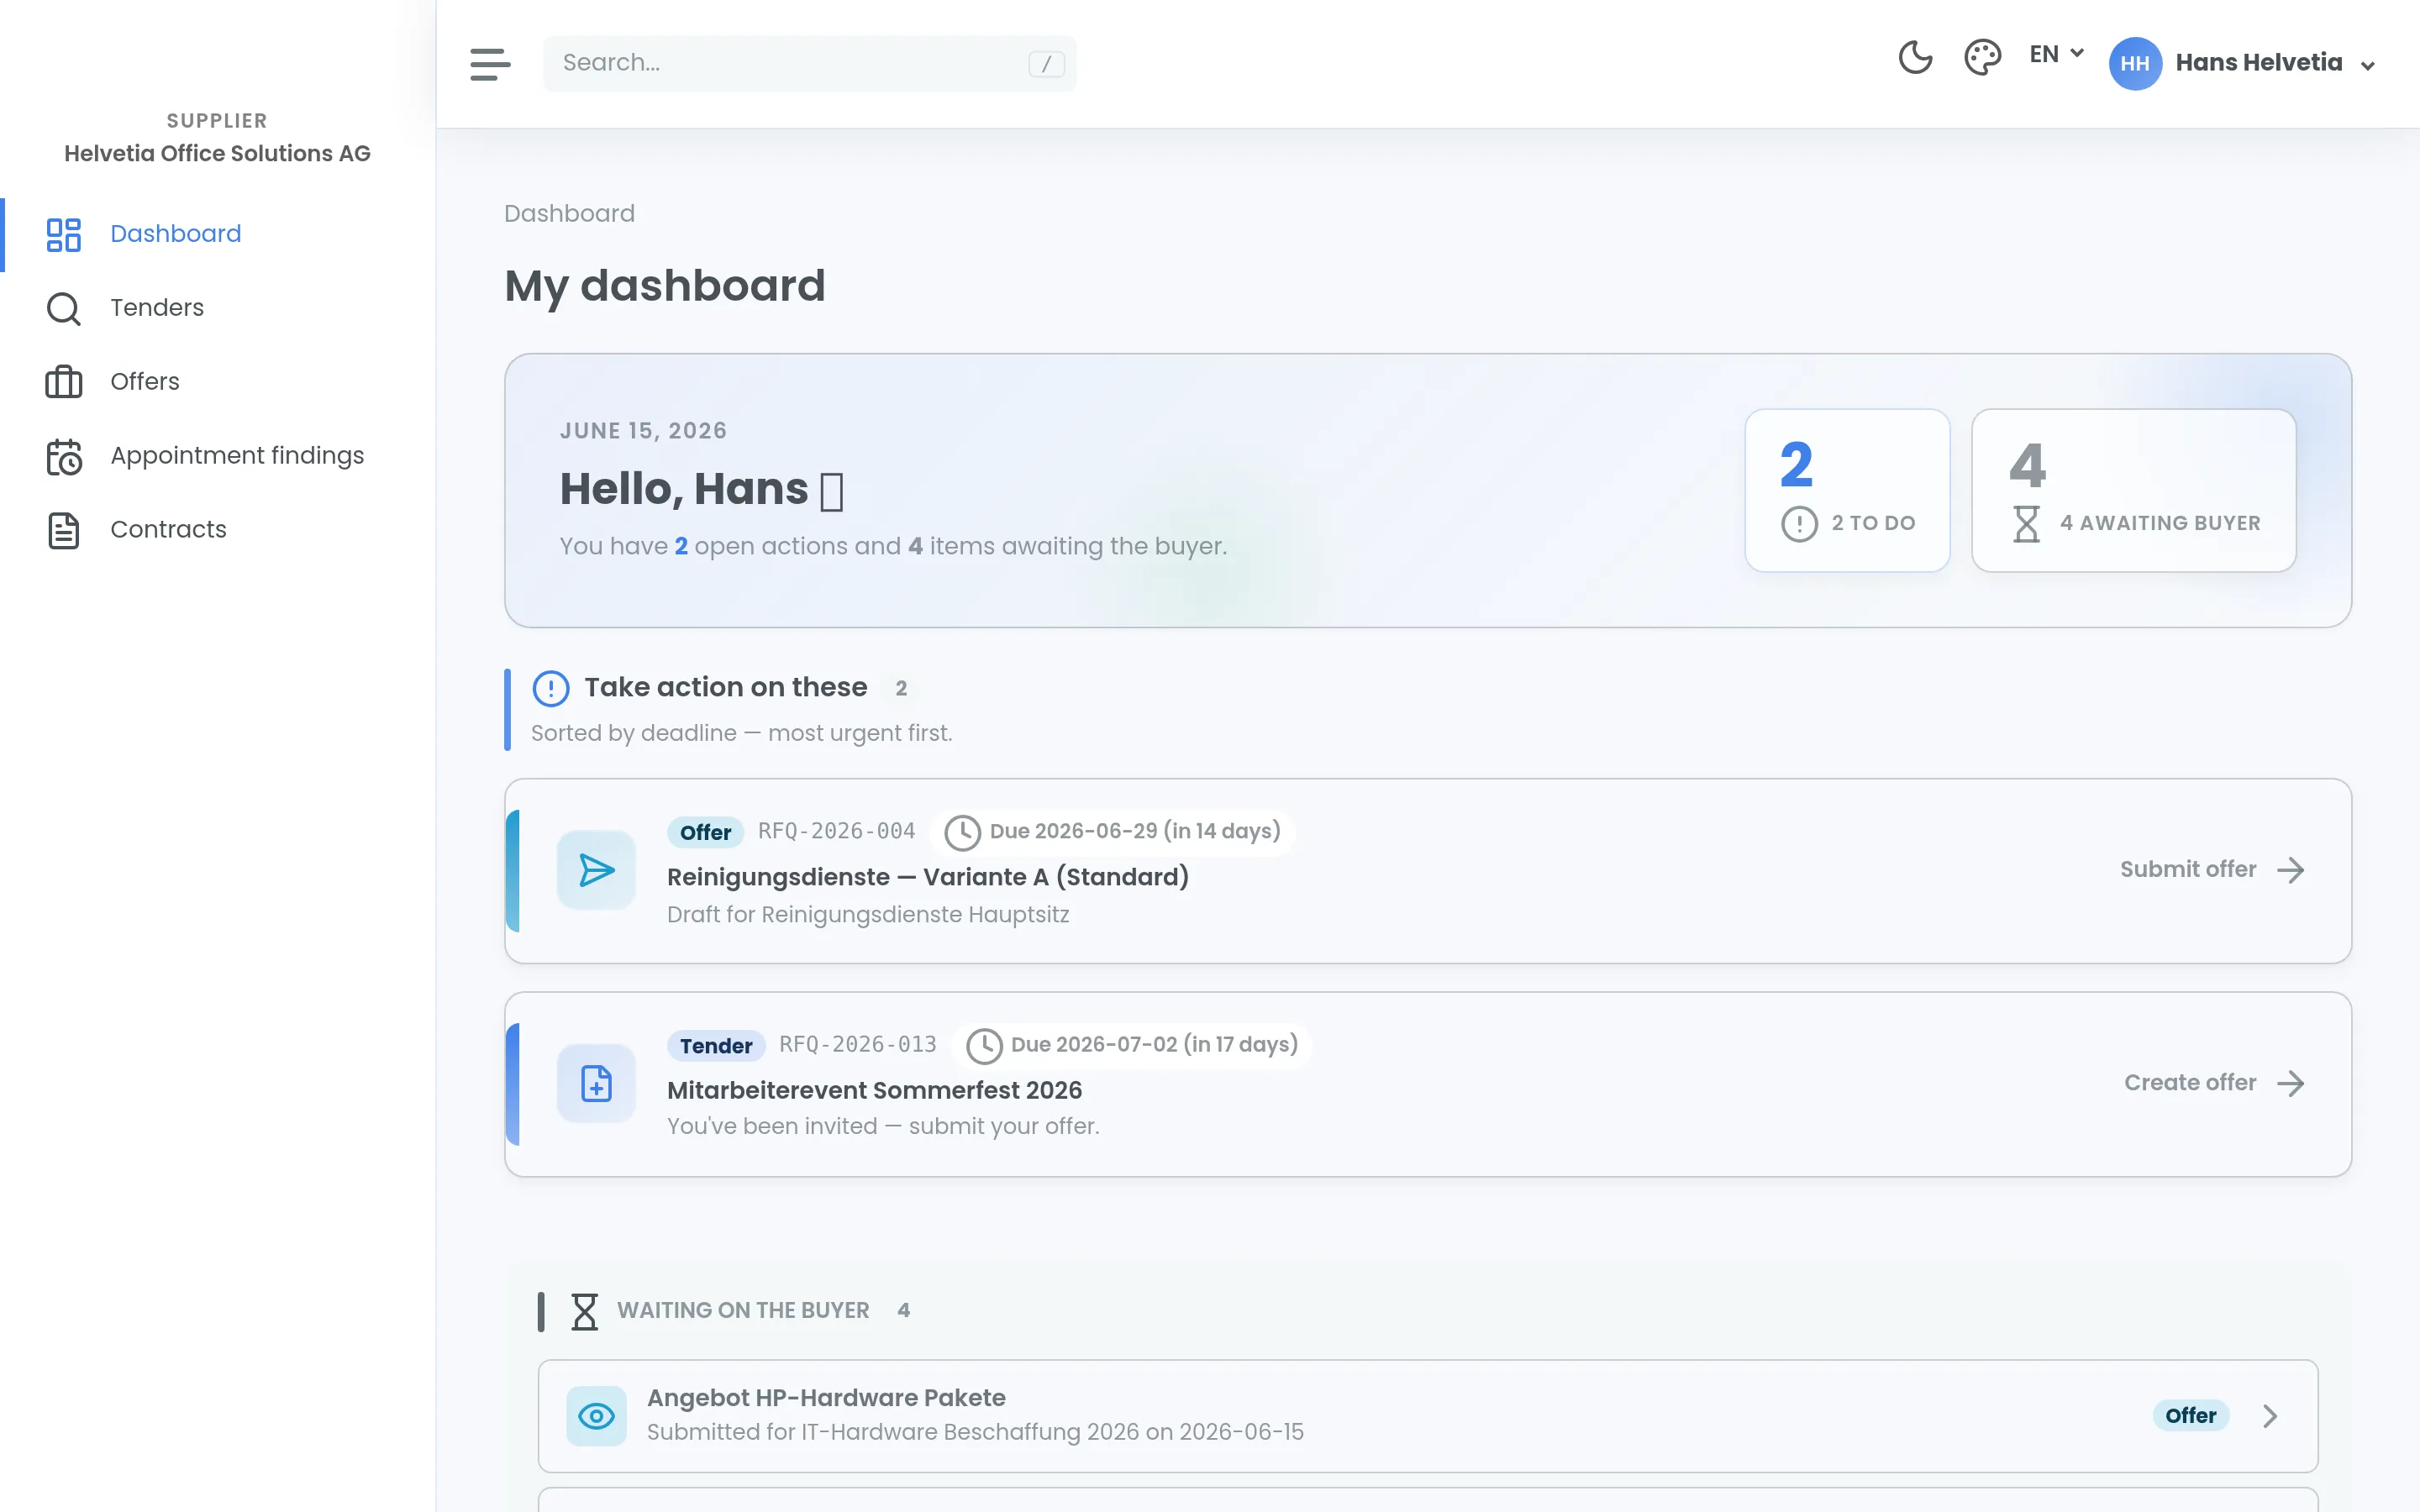Click the Offer tag on HP-Hardware Pakete row
The image size is (2420, 1512).
(2190, 1416)
